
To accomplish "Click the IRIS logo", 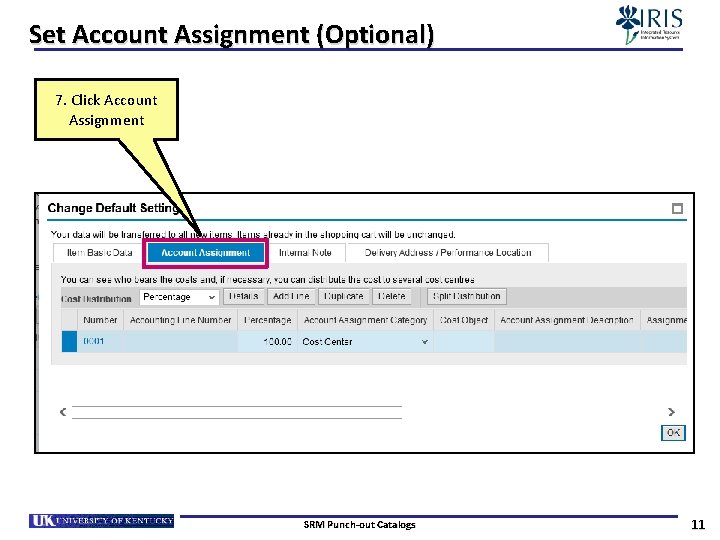I will pyautogui.click(x=649, y=24).
